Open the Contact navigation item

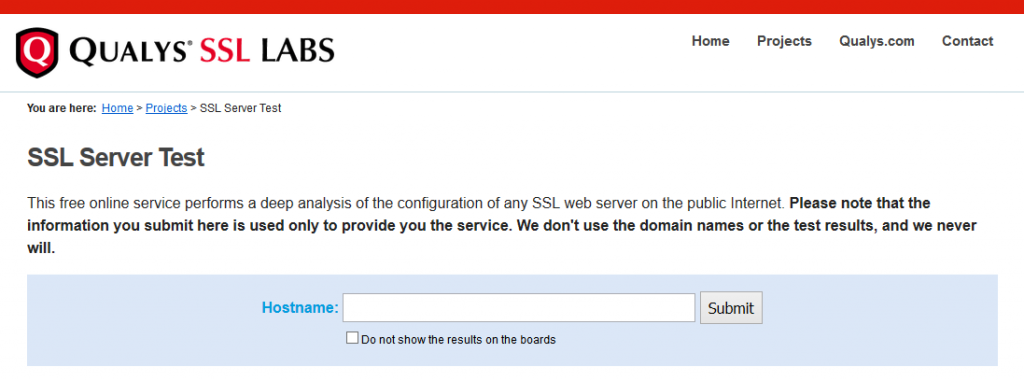967,41
